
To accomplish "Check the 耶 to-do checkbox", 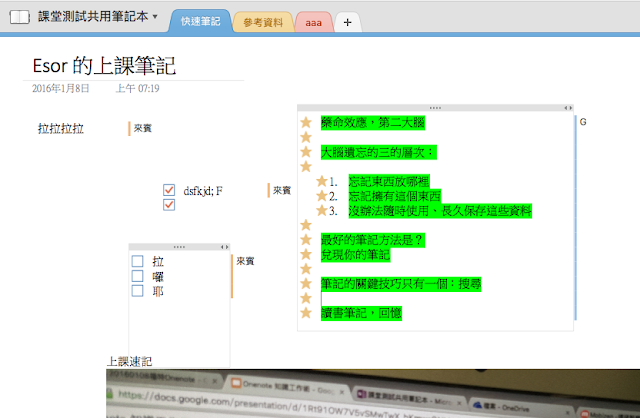I will coord(138,291).
